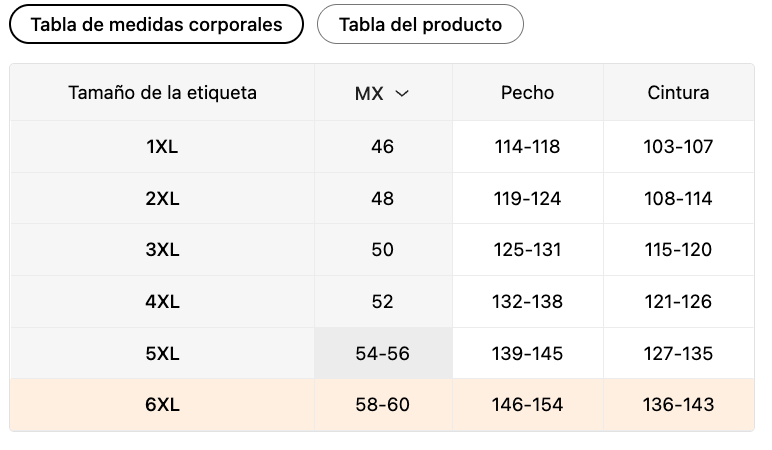The image size is (772, 450).
Task: Click the MX size 54-56 cell
Action: coord(382,354)
